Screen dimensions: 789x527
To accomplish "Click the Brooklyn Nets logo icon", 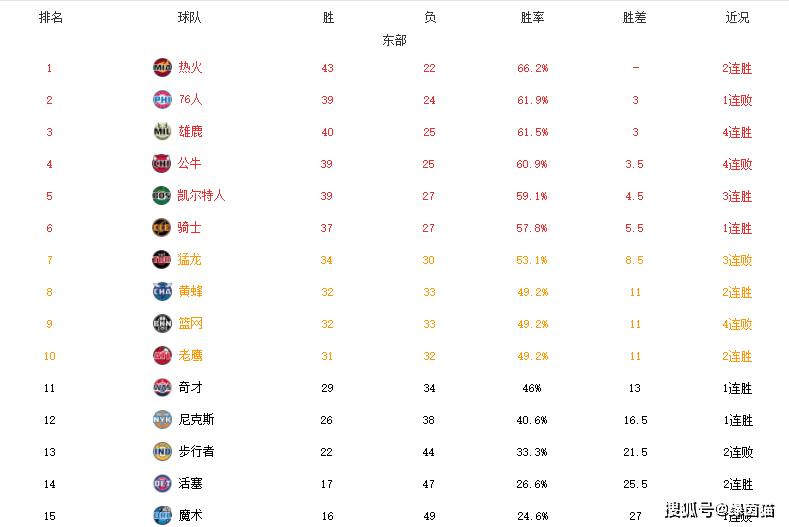I will 162,324.
